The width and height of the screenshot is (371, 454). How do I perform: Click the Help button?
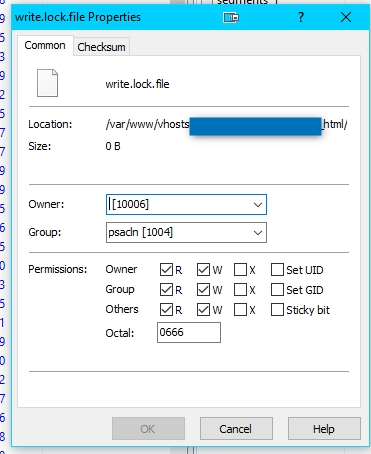pyautogui.click(x=324, y=429)
